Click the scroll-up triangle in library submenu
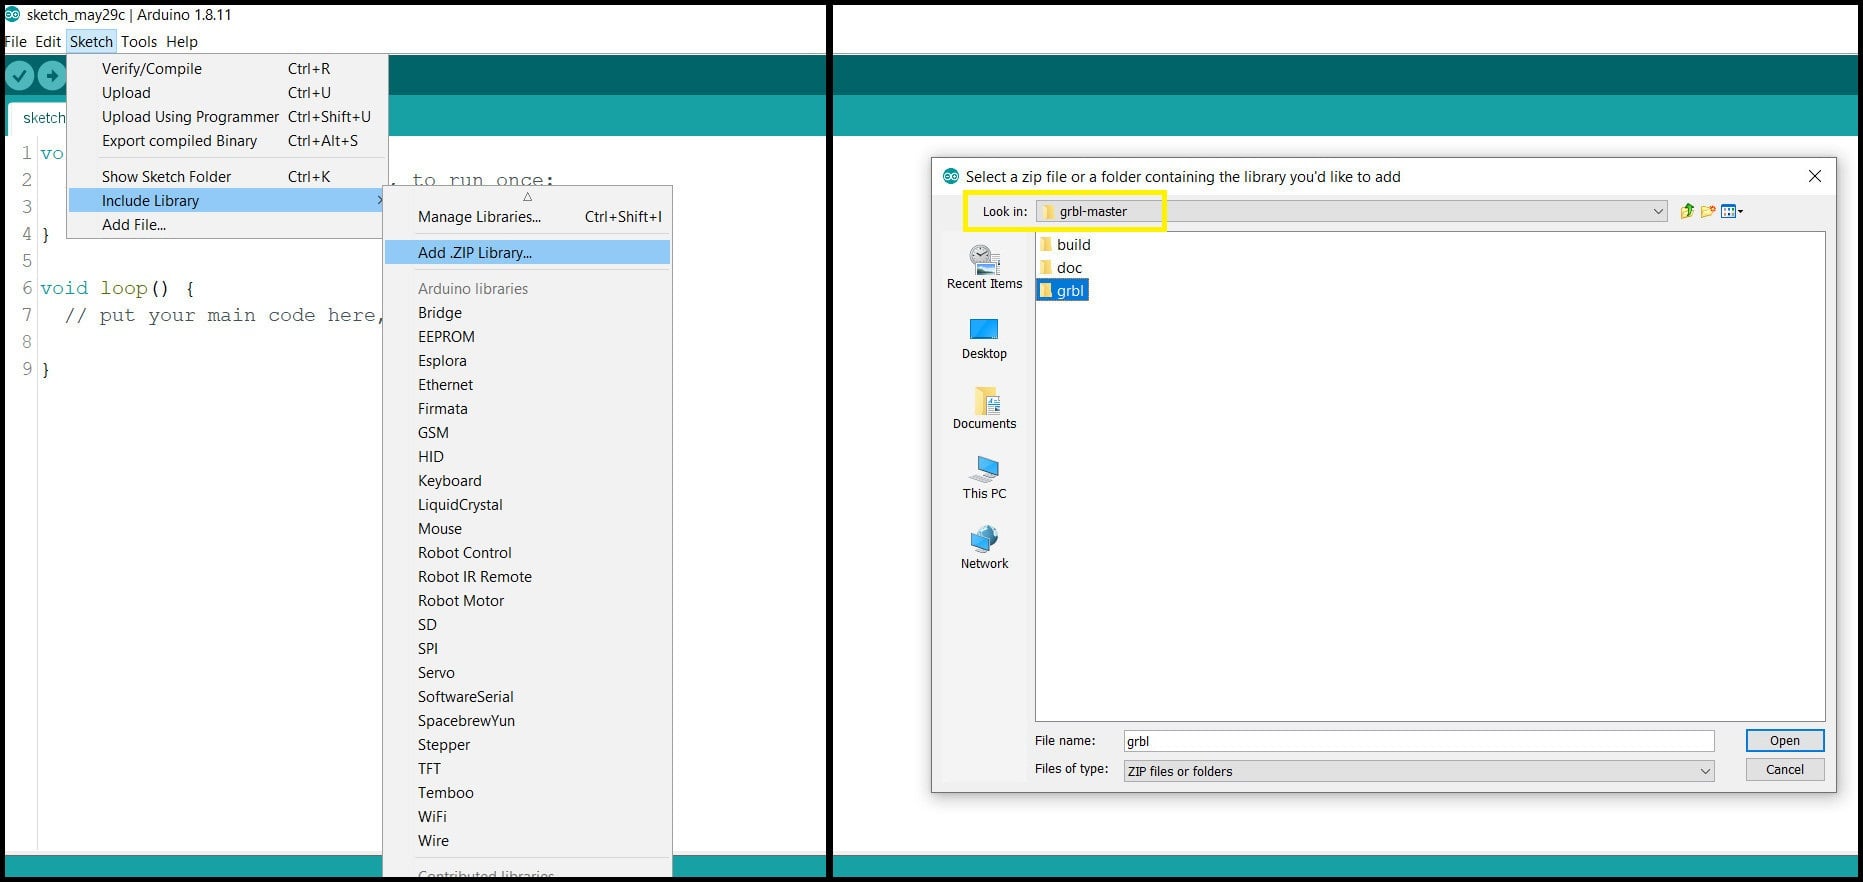1863x882 pixels. (x=528, y=197)
